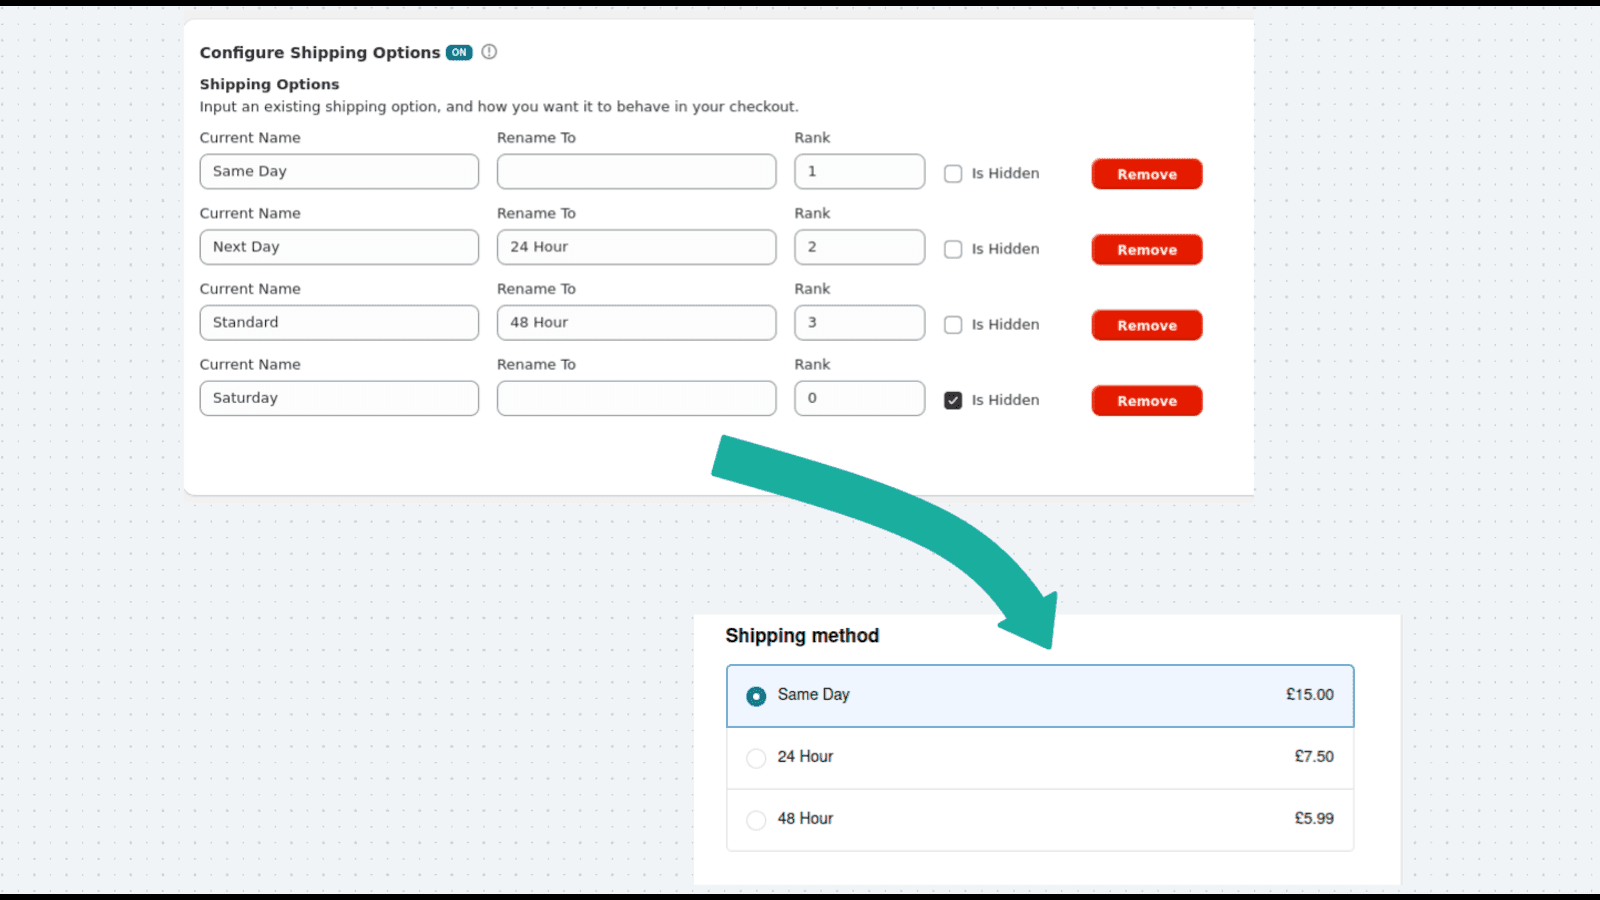Remove the Standard shipping option

click(x=1146, y=324)
